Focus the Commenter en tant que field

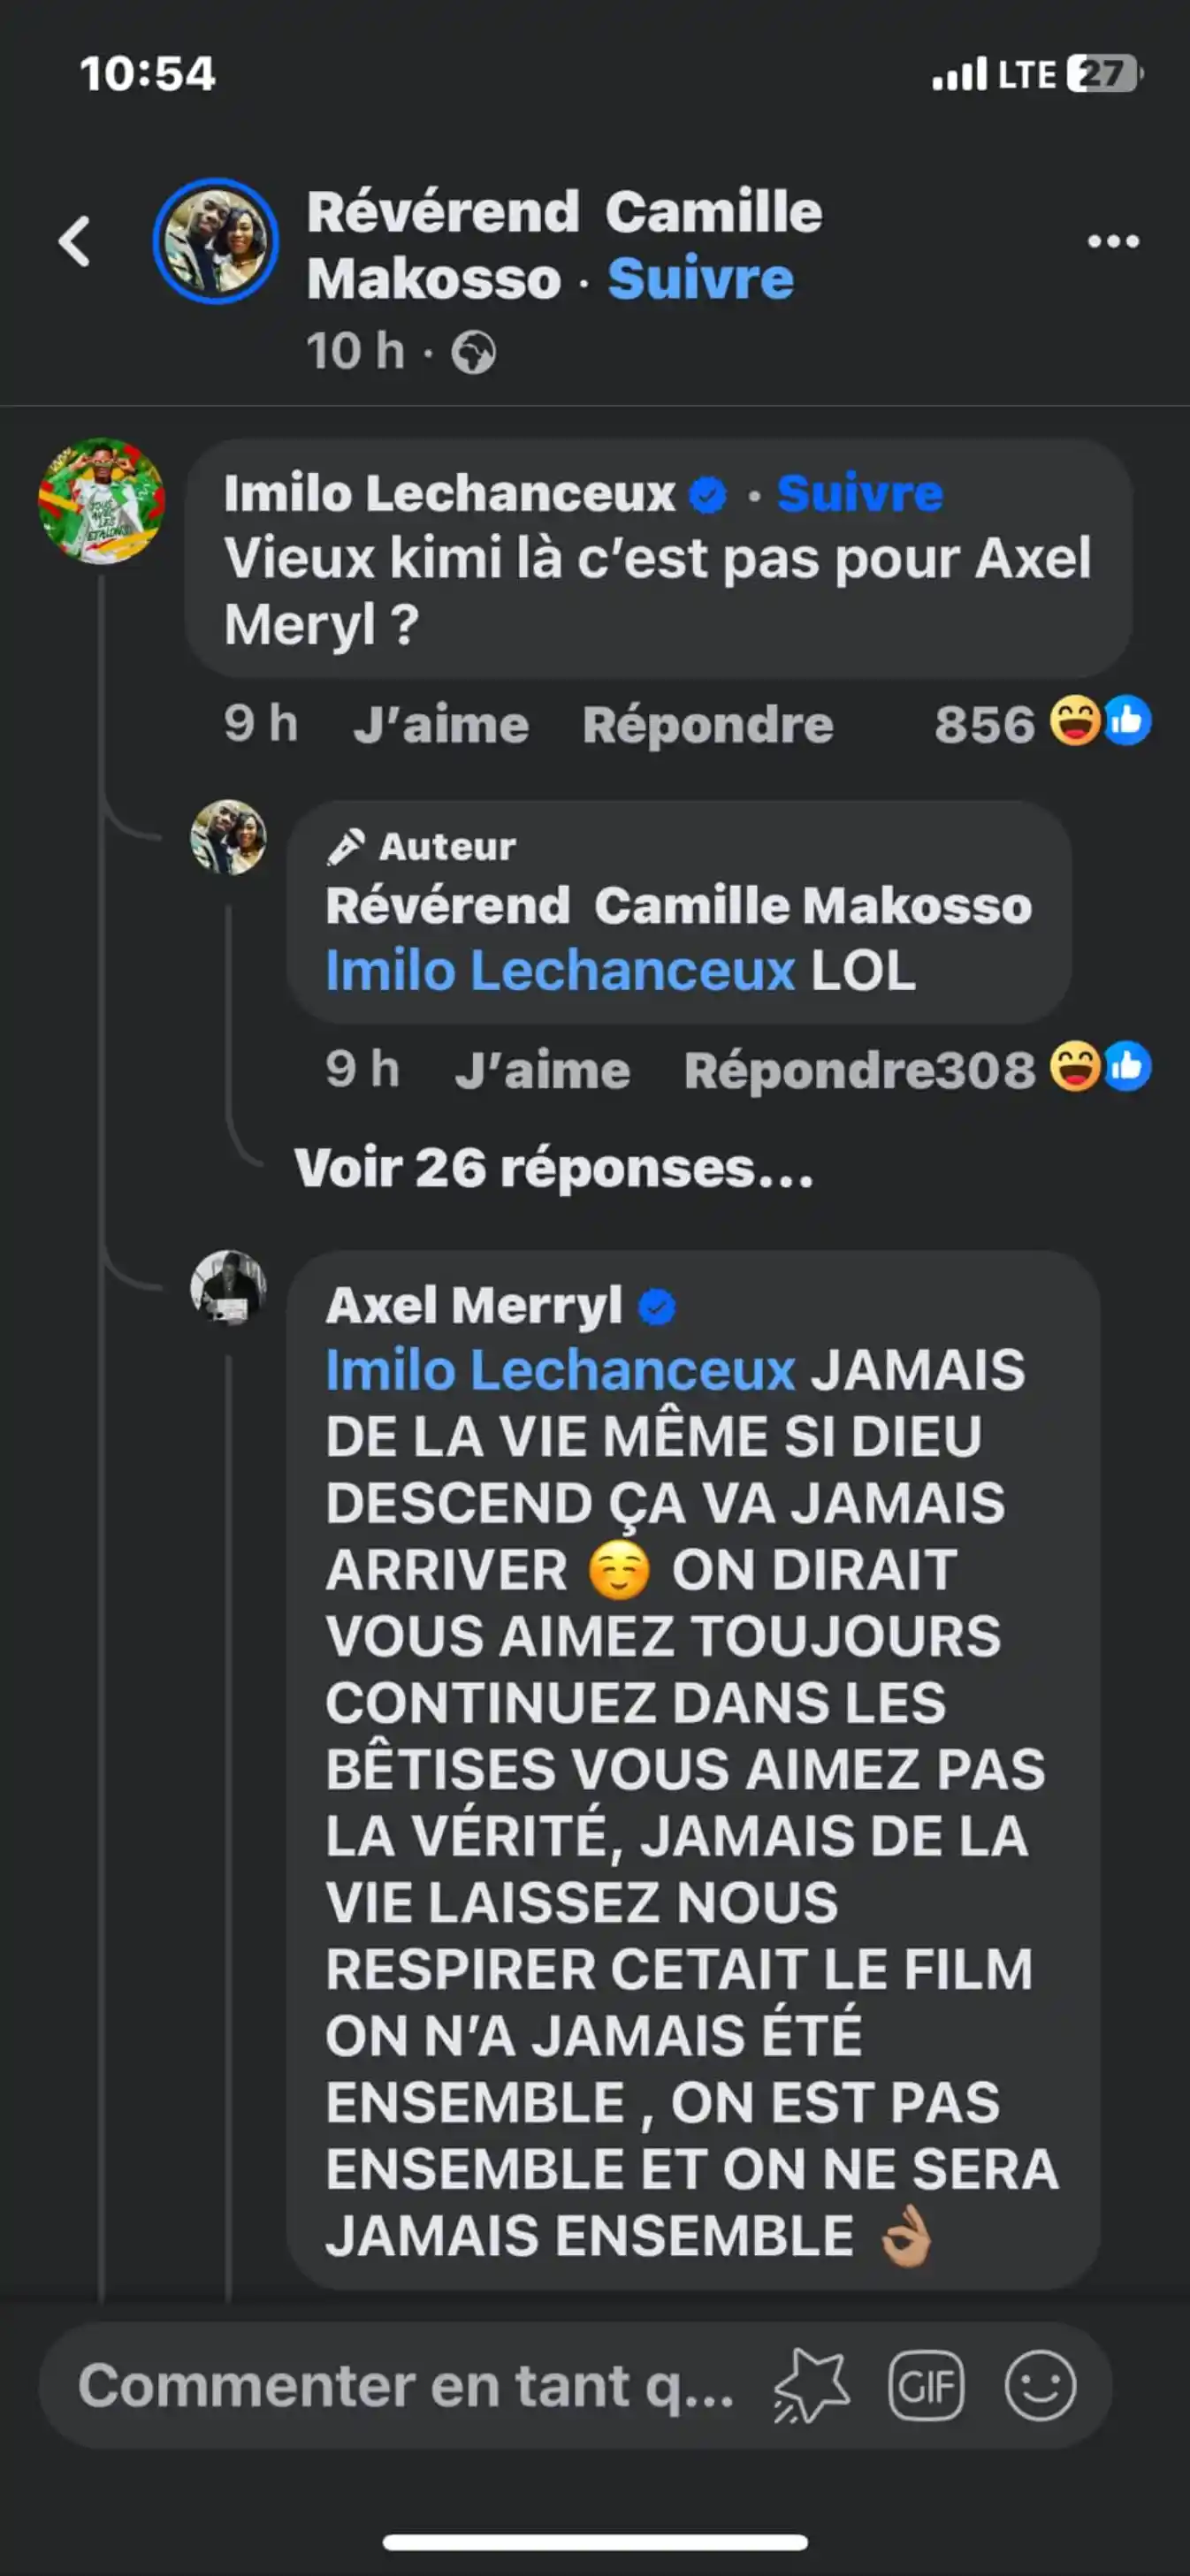click(x=405, y=2385)
